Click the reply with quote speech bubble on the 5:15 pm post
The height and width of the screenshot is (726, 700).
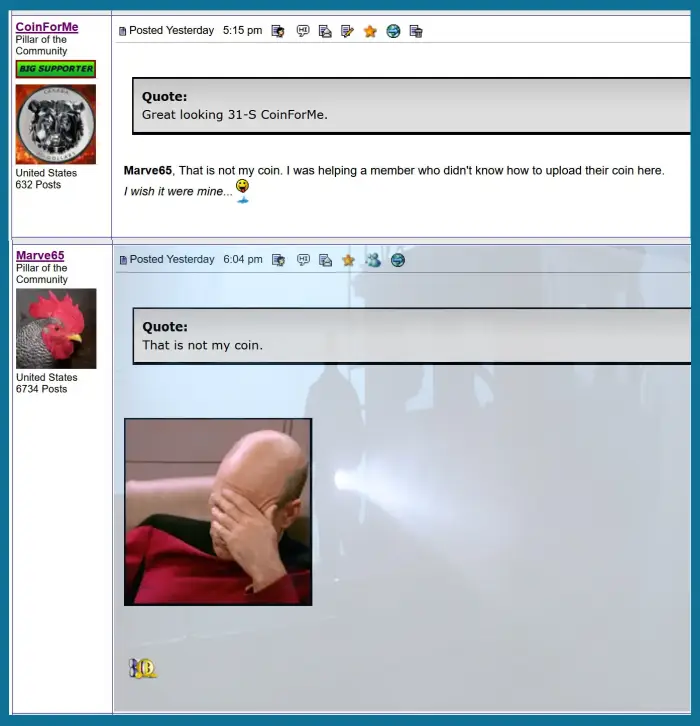point(303,31)
